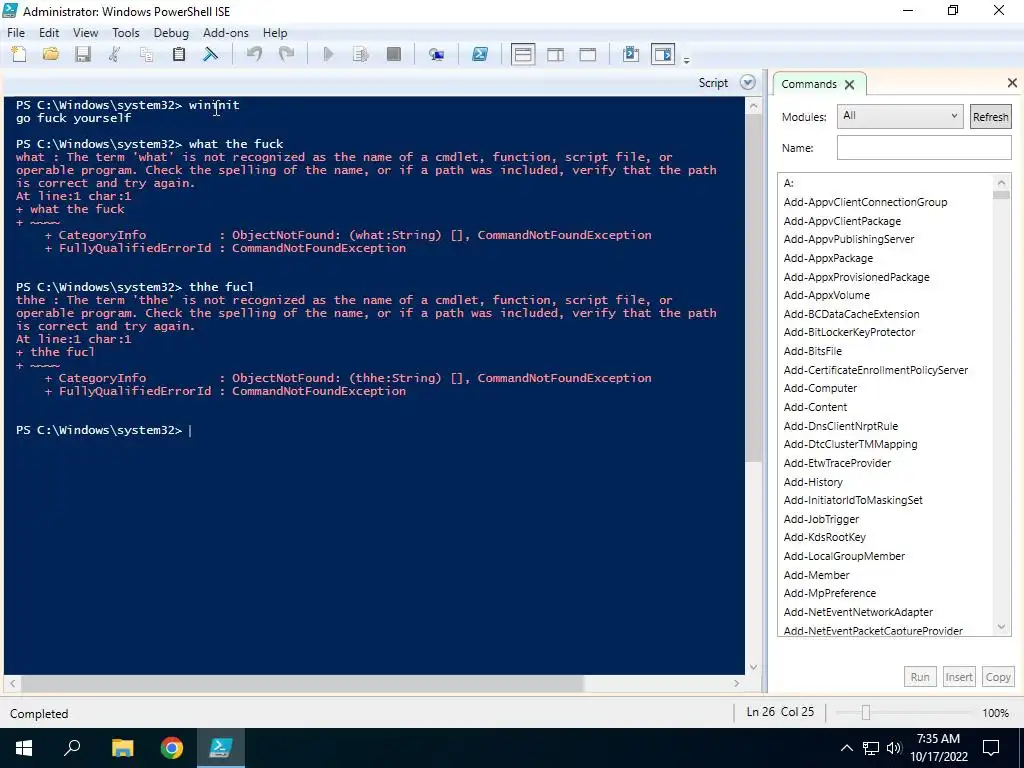Select Add-Computer command
The image size is (1024, 768).
point(820,389)
